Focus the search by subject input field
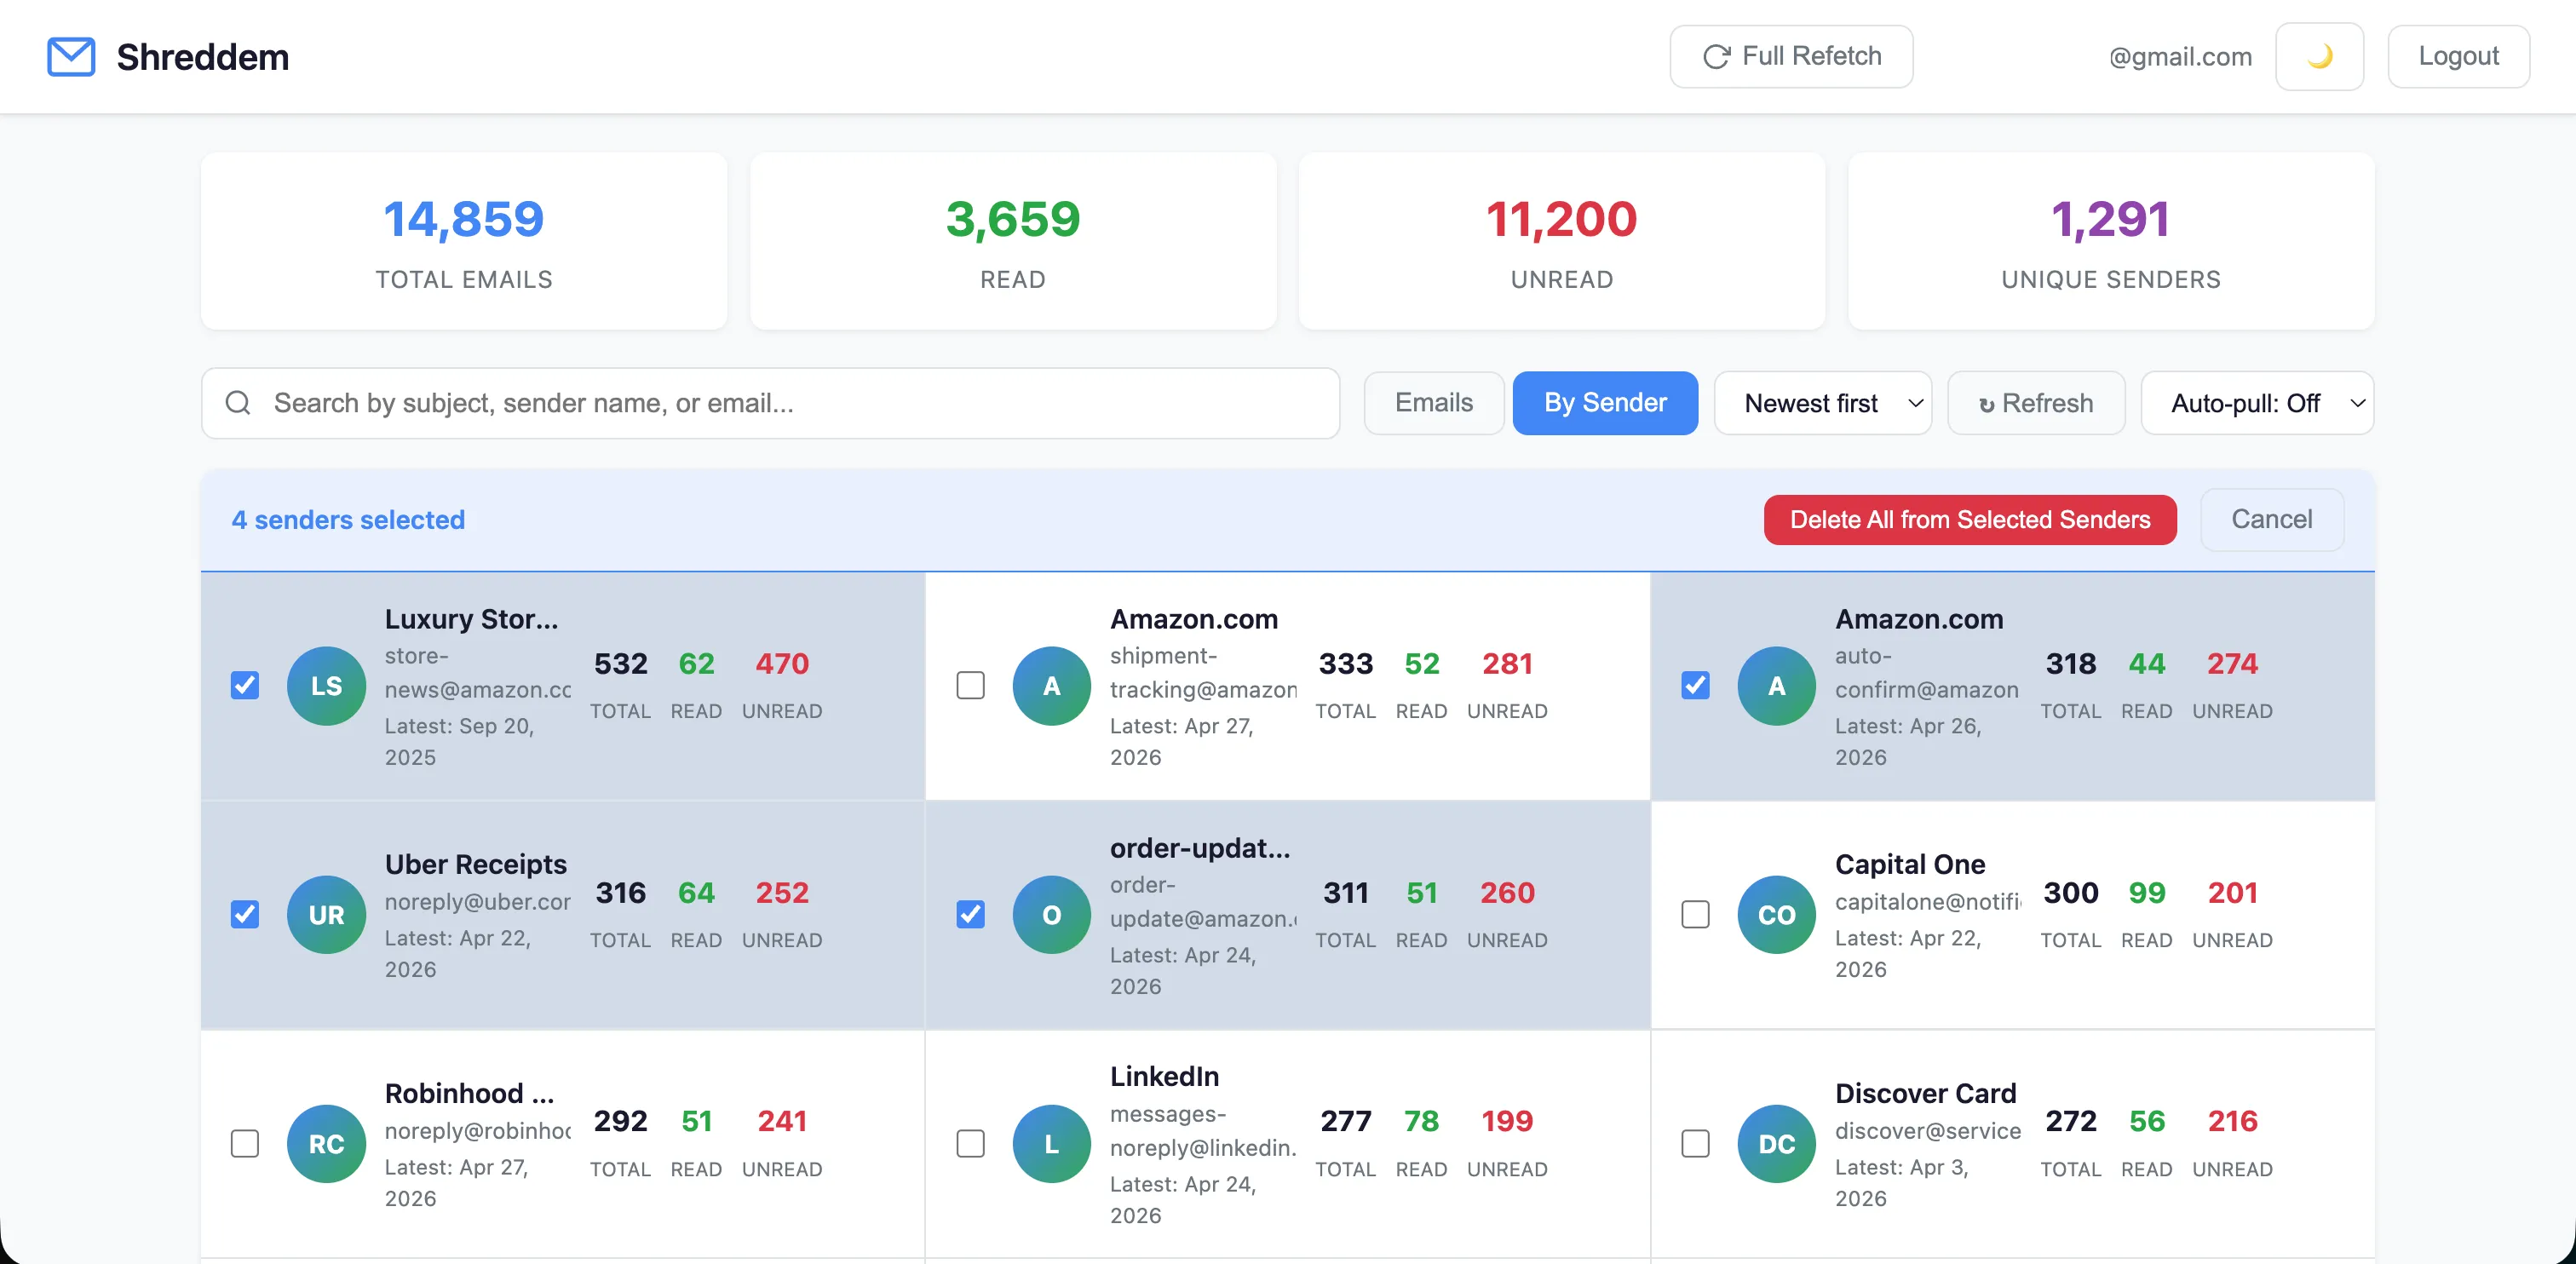This screenshot has height=1264, width=2576. tap(770, 403)
